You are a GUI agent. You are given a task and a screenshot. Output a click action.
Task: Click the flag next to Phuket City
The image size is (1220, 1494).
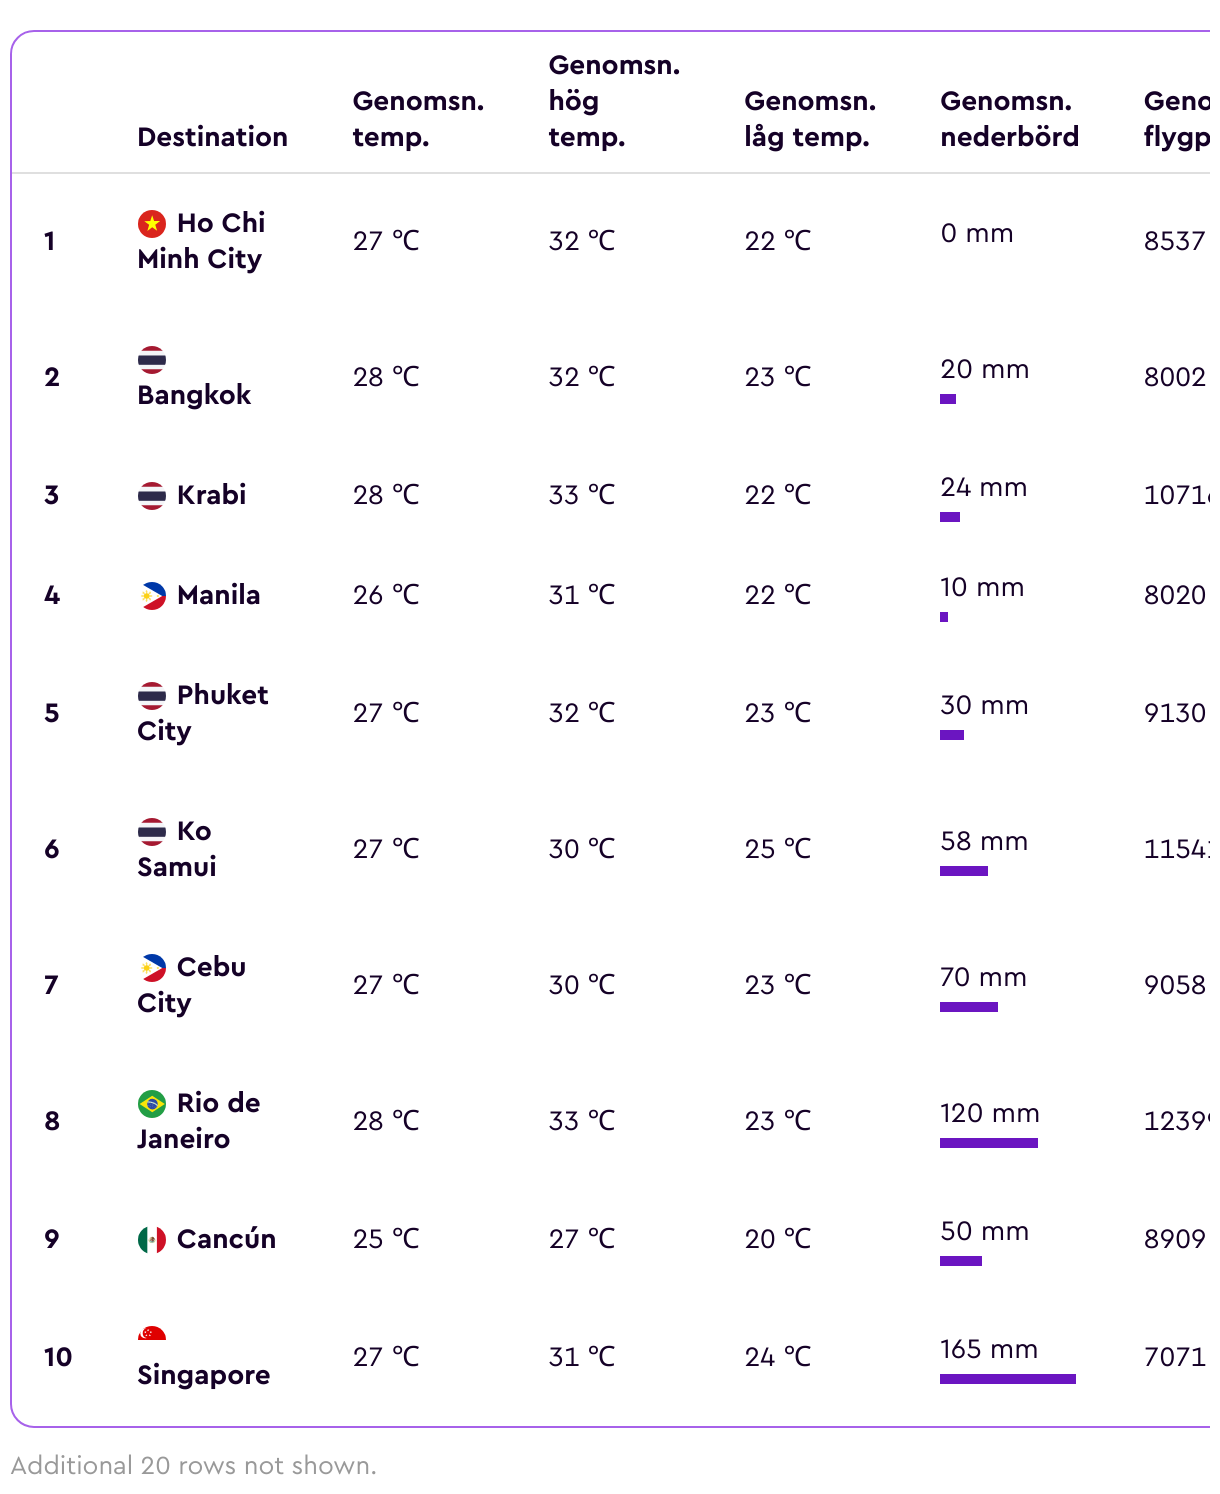coord(151,695)
